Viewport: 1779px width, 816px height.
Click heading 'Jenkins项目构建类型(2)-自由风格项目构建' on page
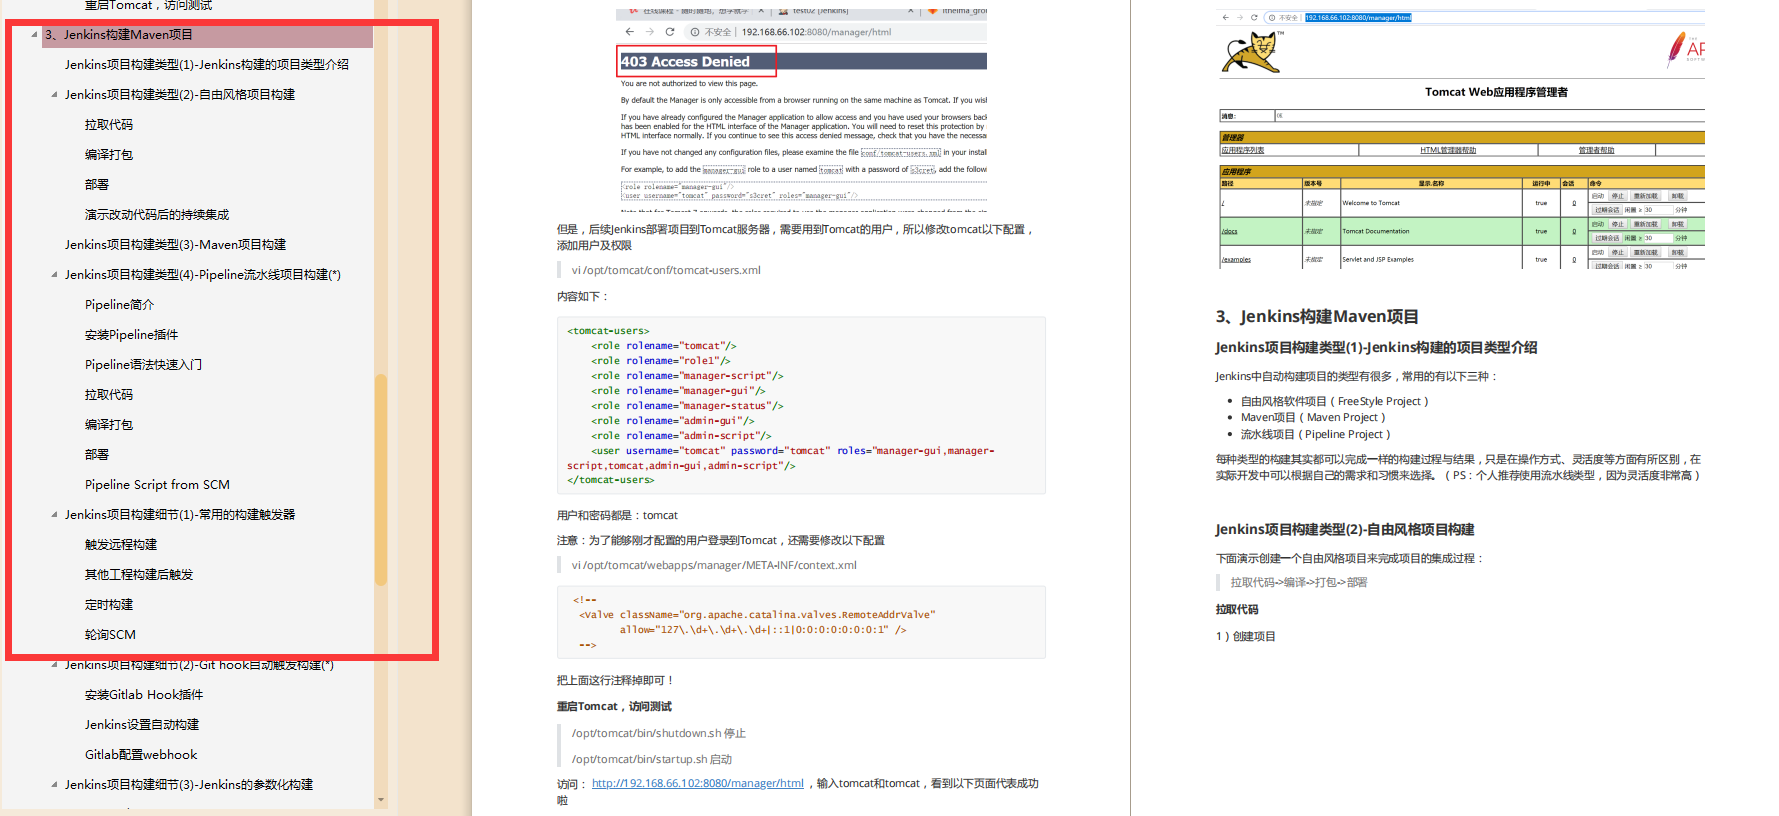click(x=1345, y=529)
